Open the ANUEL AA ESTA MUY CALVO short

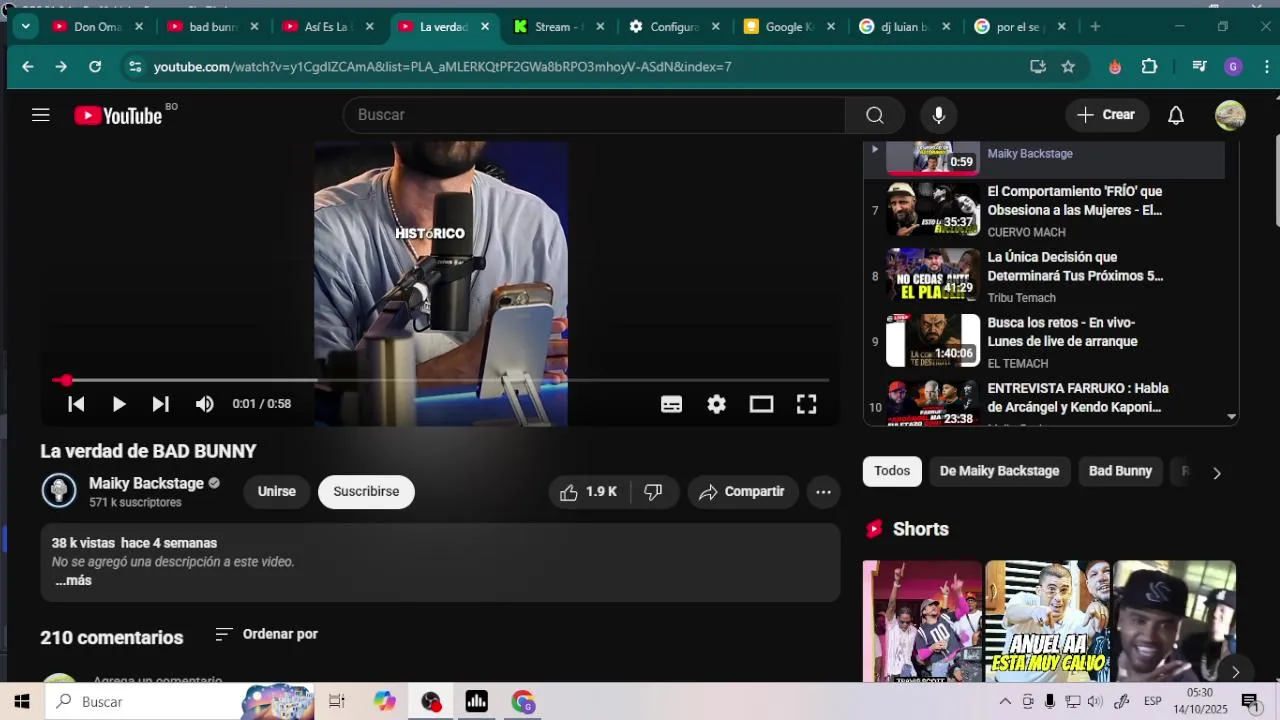pyautogui.click(x=1047, y=621)
